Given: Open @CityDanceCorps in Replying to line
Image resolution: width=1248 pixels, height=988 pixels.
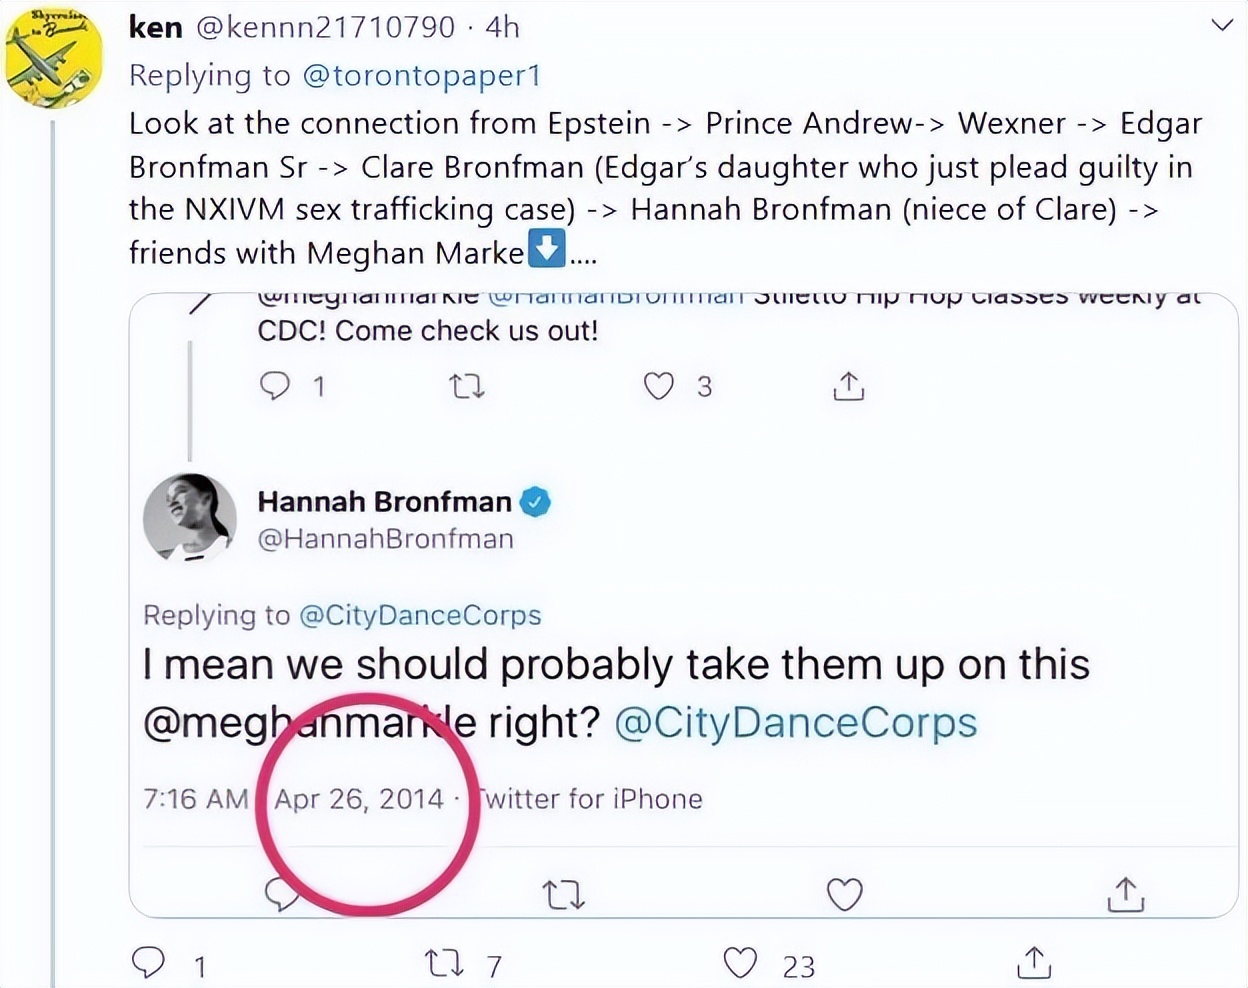Looking at the screenshot, I should [x=420, y=615].
